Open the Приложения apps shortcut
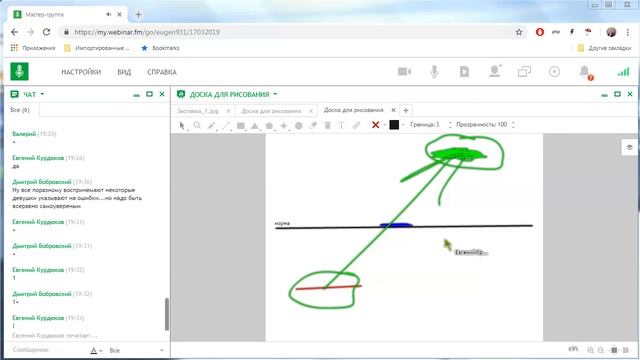Screen dimensions: 640x360 coord(33,48)
